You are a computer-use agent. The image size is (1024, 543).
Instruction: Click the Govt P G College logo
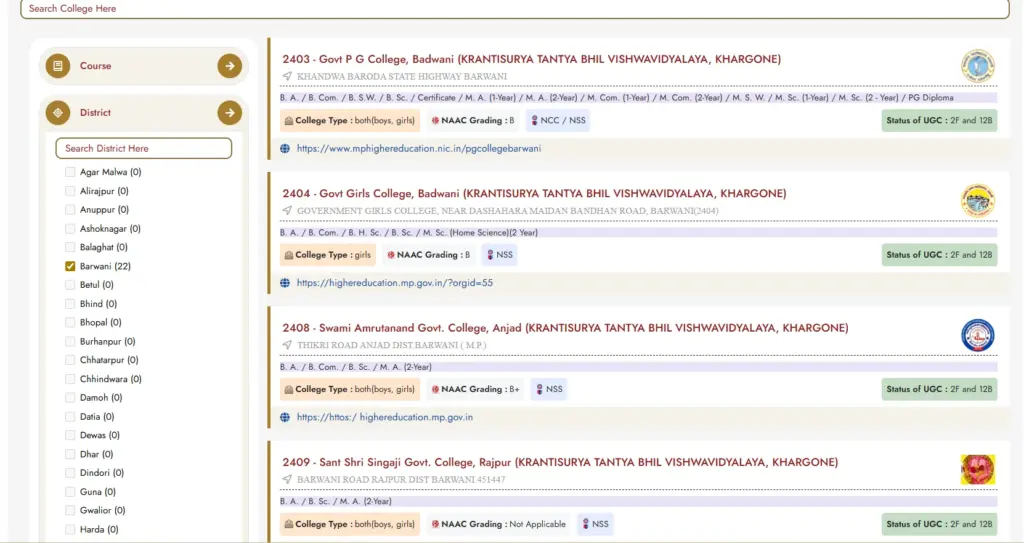(x=978, y=66)
